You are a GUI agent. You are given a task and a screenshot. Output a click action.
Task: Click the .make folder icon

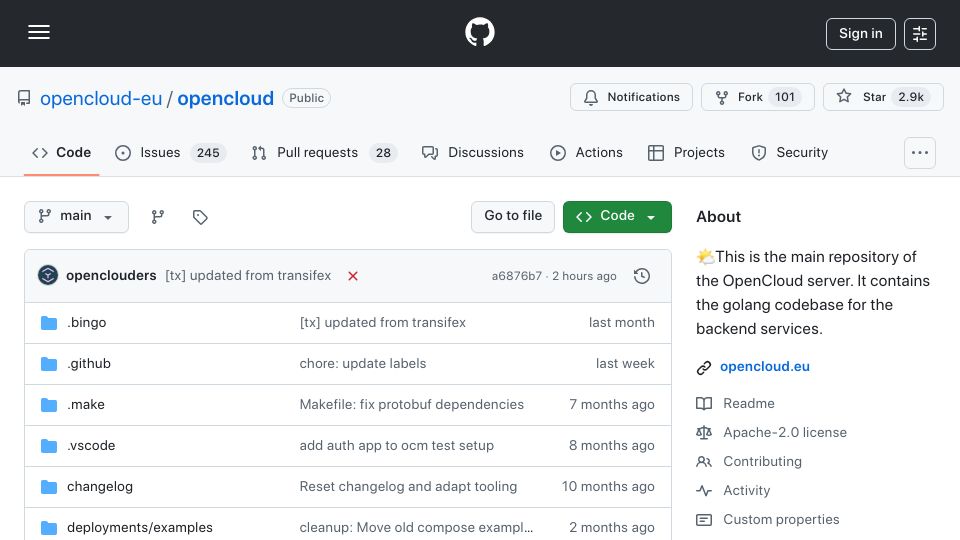click(x=49, y=405)
